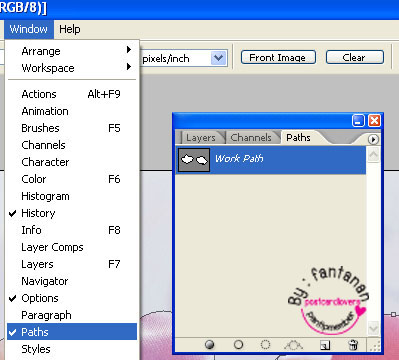Select the Paths tab

[x=298, y=137]
